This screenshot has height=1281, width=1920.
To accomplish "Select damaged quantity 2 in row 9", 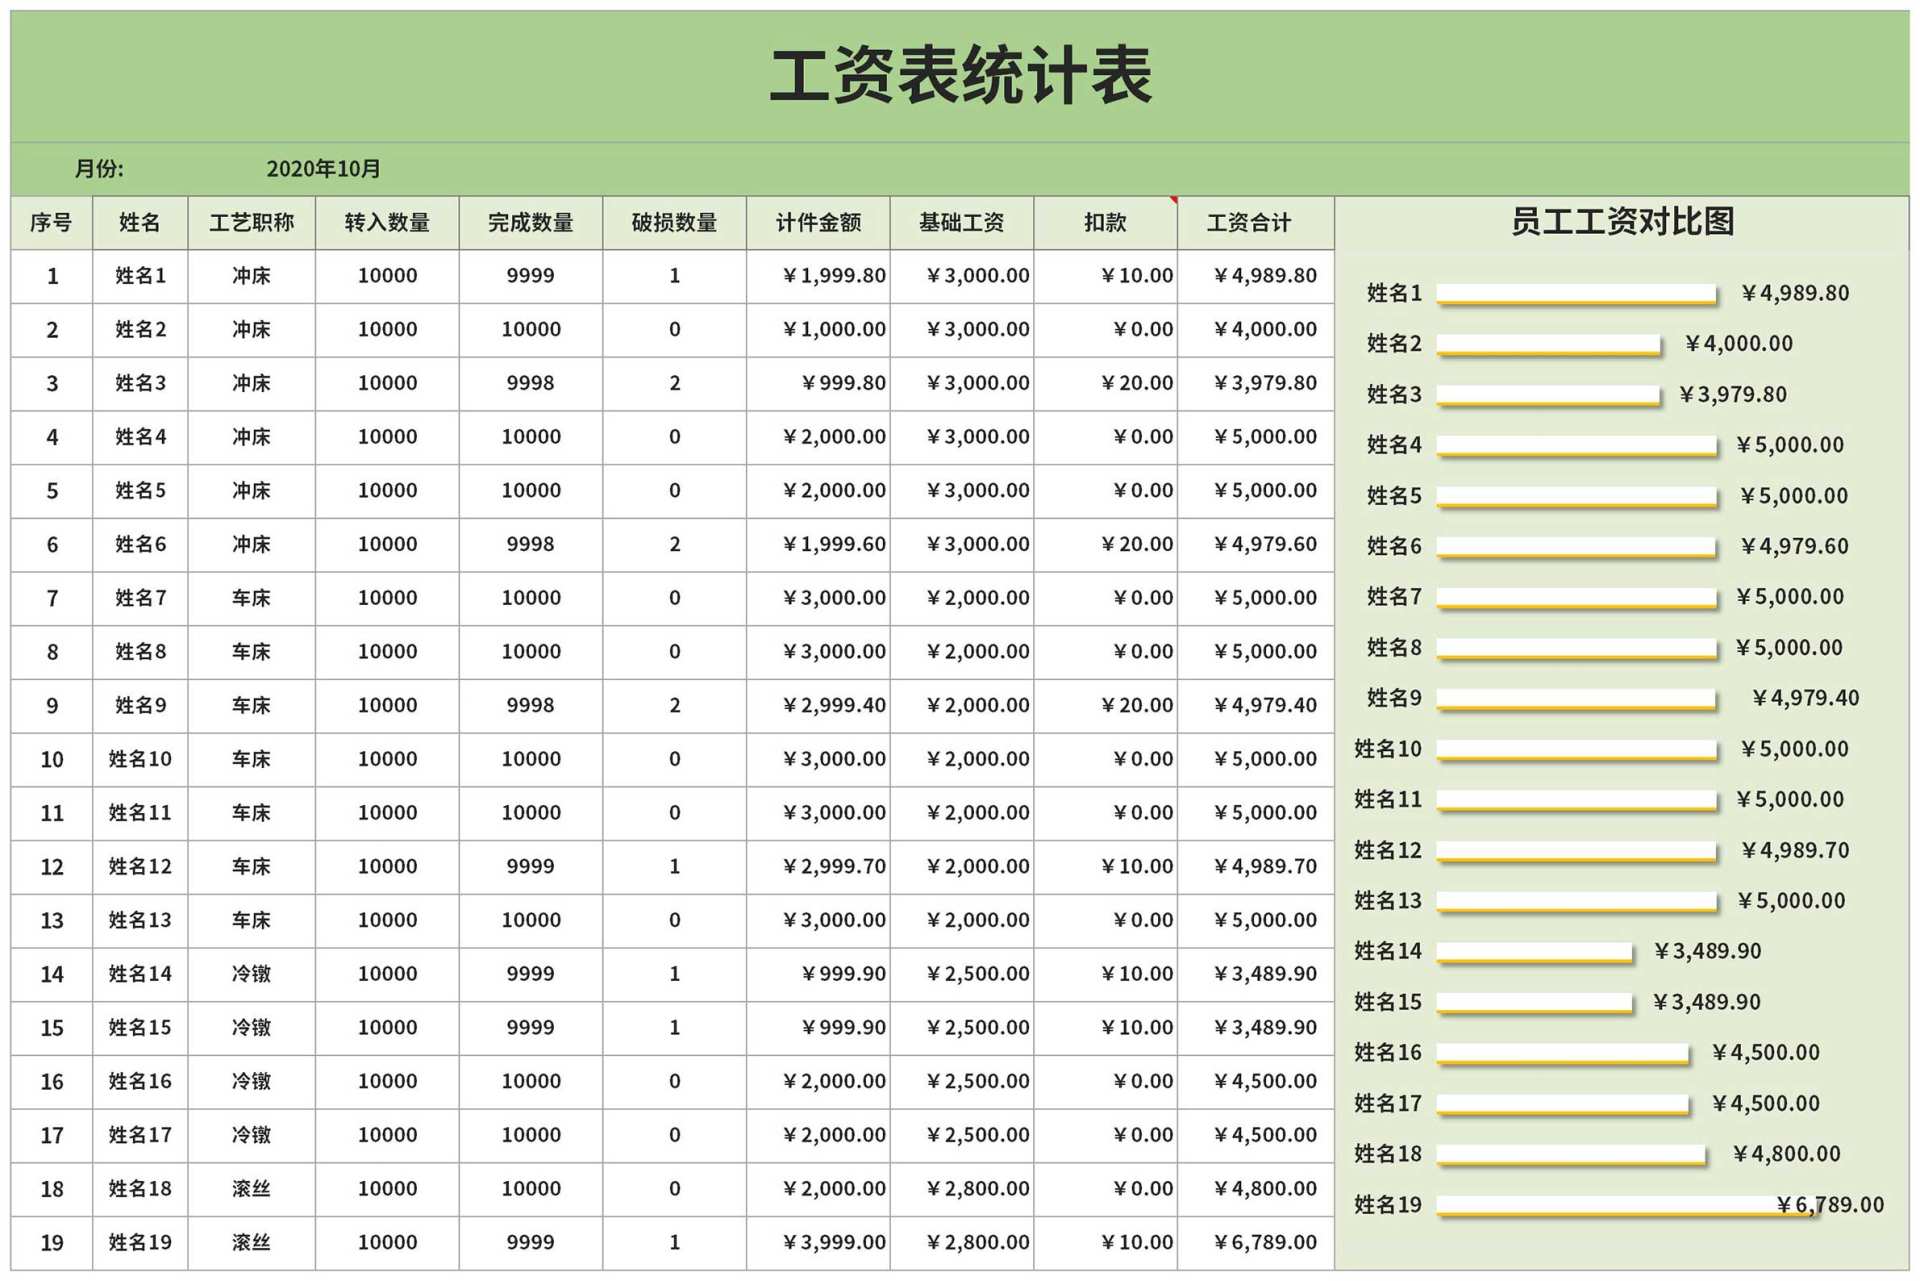I will pyautogui.click(x=675, y=706).
